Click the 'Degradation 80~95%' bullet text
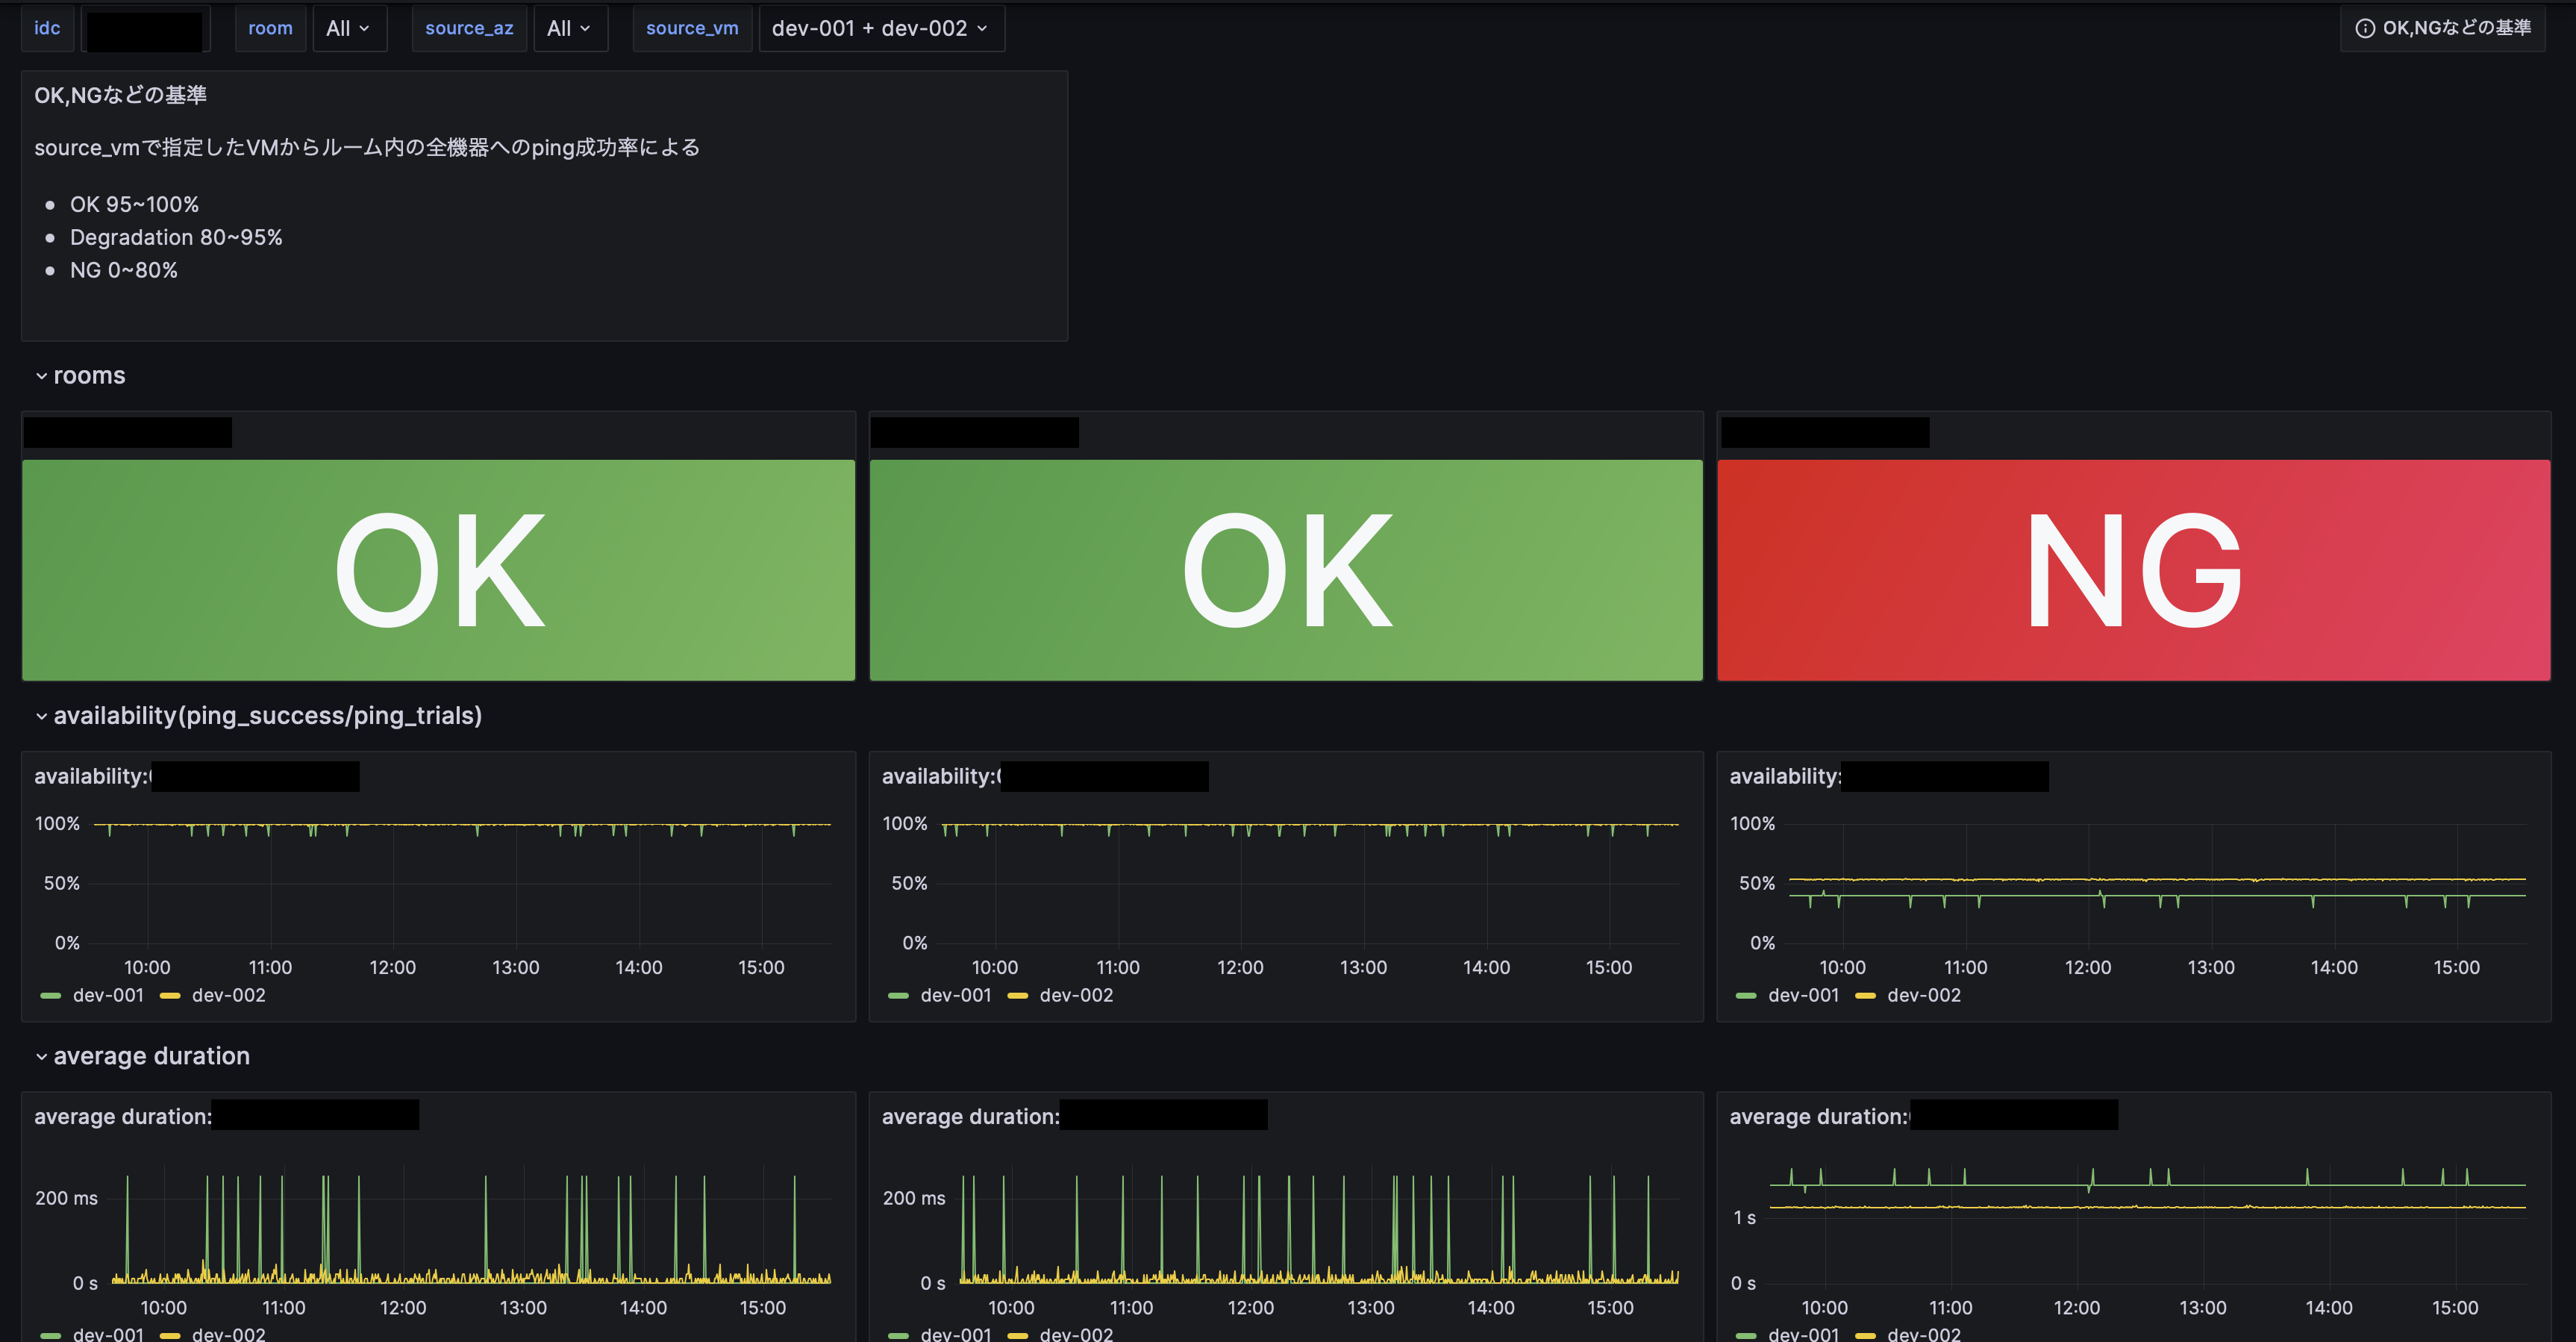The image size is (2576, 1342). coord(176,237)
